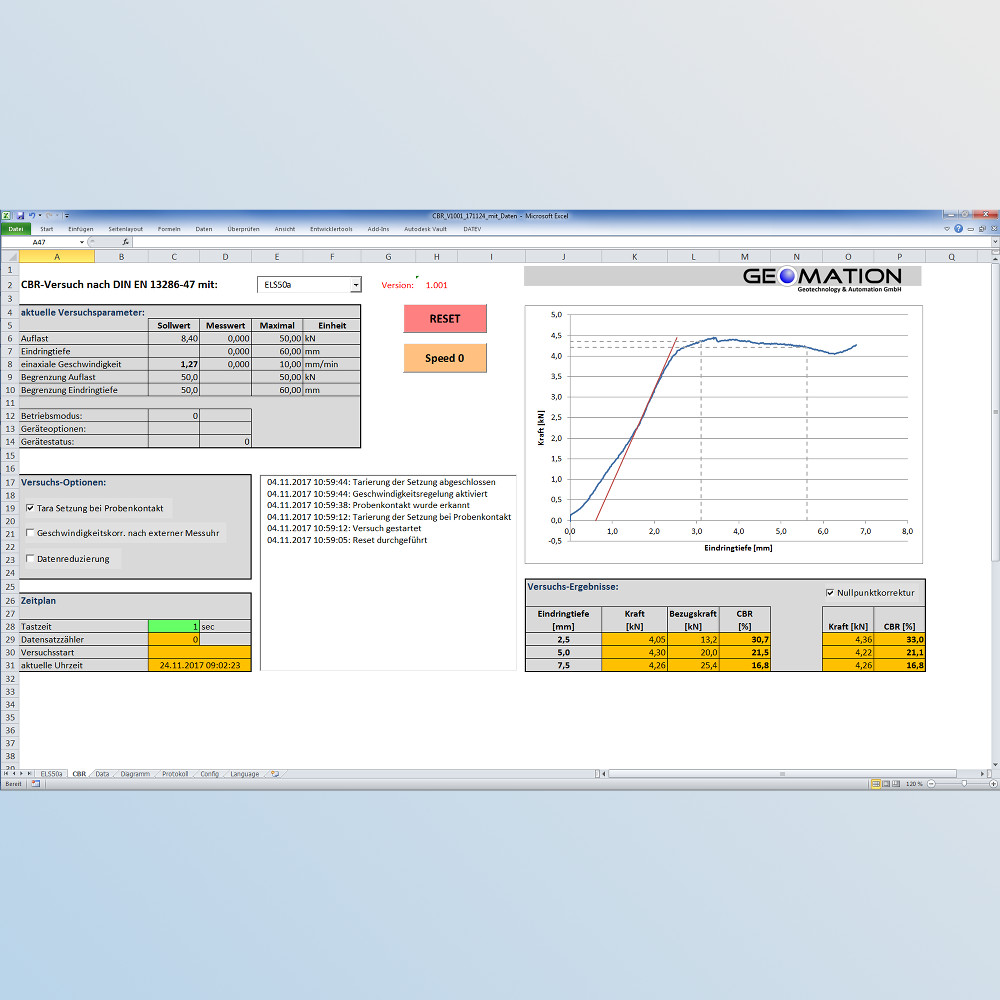Open the ELS50a device dropdown
This screenshot has width=1000, height=1000.
(x=356, y=285)
